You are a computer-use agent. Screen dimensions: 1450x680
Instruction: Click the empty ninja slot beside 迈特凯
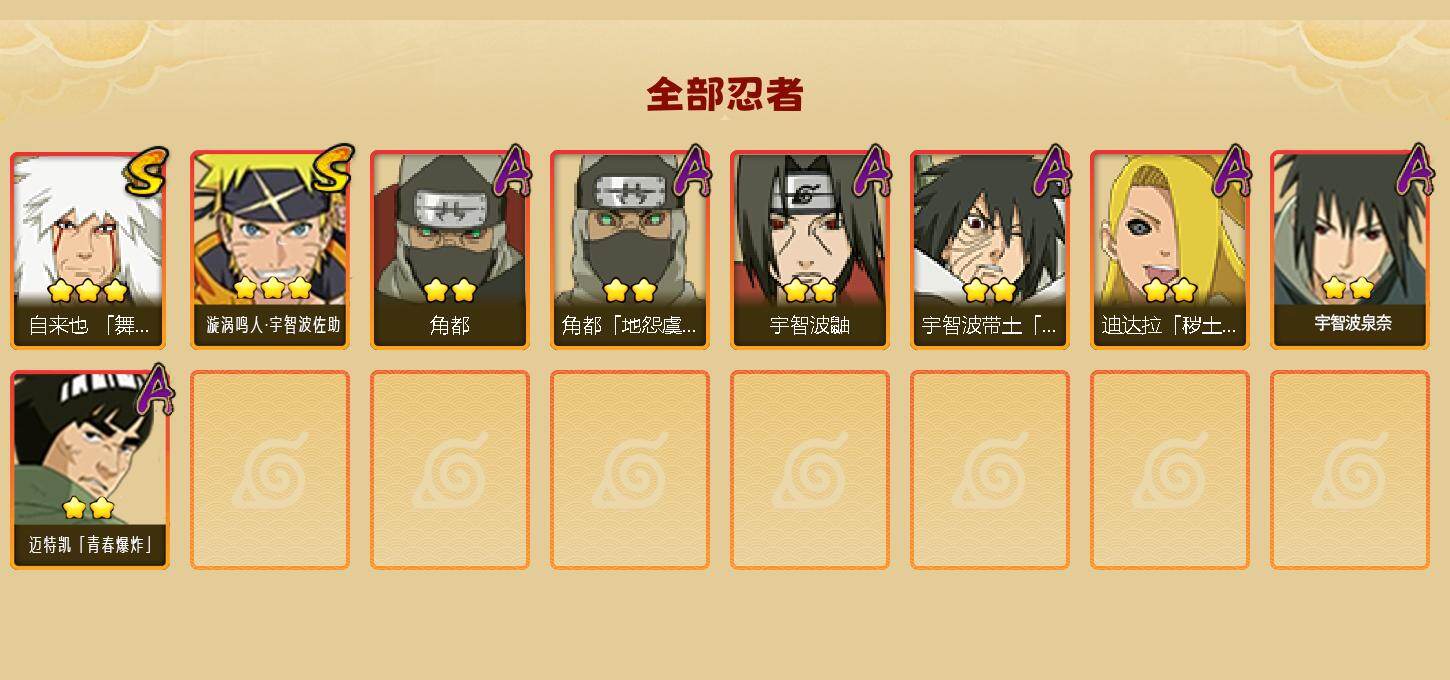click(270, 470)
